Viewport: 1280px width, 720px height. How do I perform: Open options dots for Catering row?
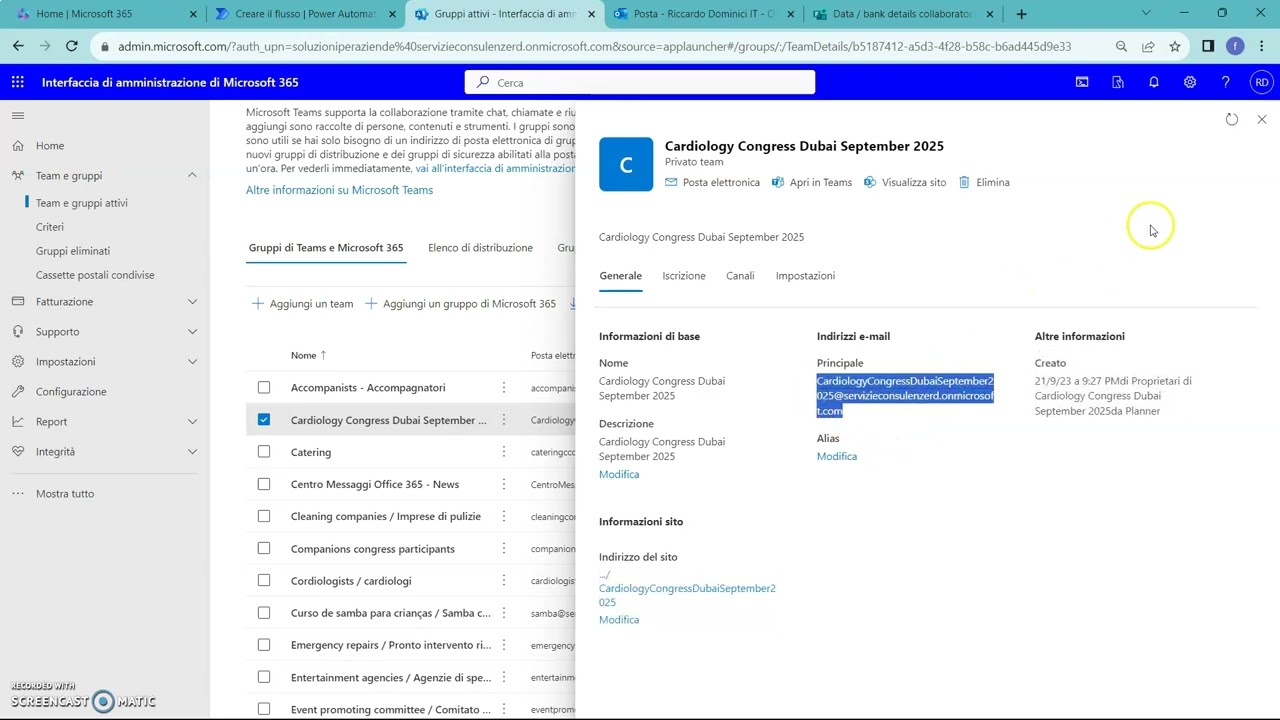pos(504,452)
